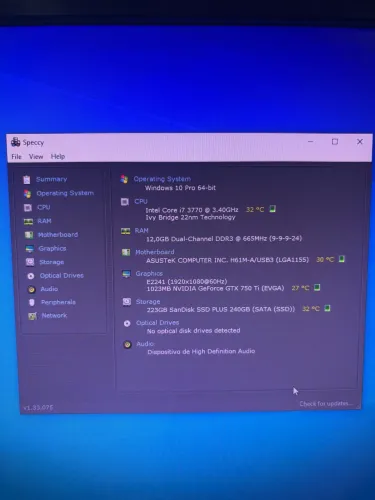The height and width of the screenshot is (500, 375).
Task: Click the Windows 10 Pro 64-bit text
Action: tap(180, 188)
